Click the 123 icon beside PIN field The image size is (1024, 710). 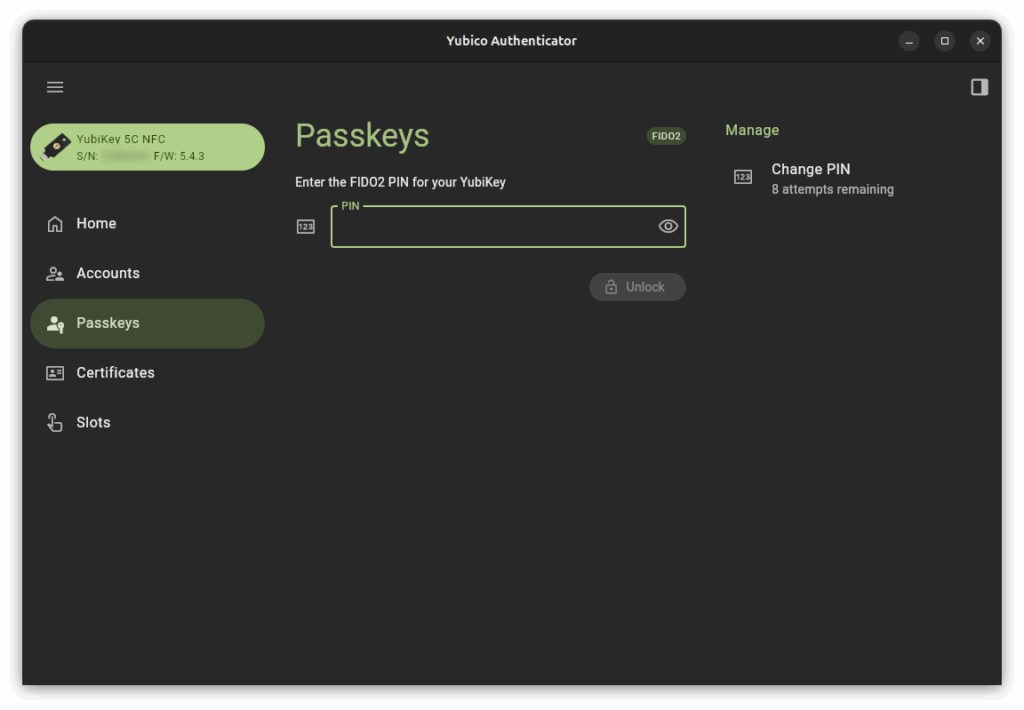pyautogui.click(x=306, y=227)
